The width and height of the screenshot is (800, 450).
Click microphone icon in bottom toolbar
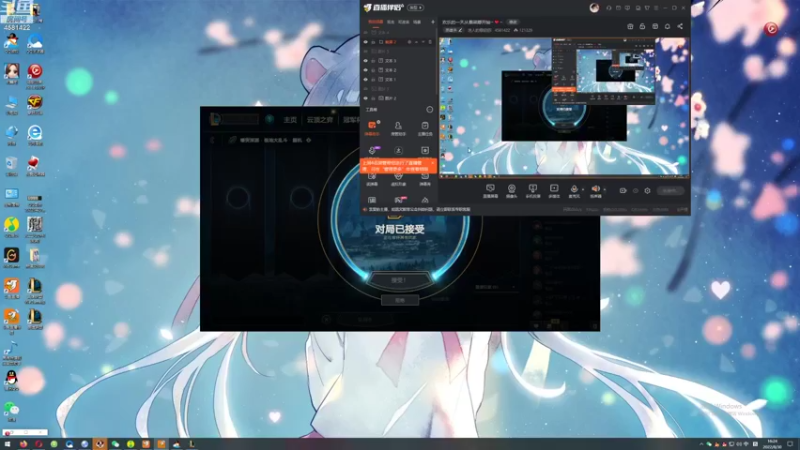pyautogui.click(x=574, y=191)
